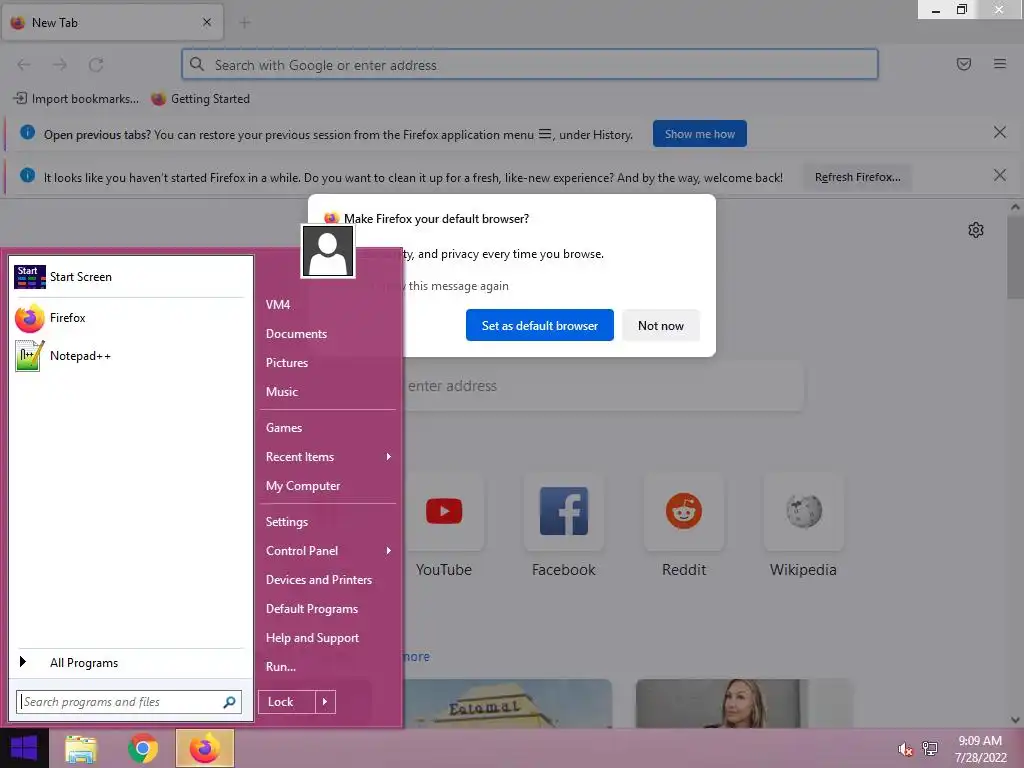Go forward one page in Firefox
The height and width of the screenshot is (768, 1024).
point(60,65)
